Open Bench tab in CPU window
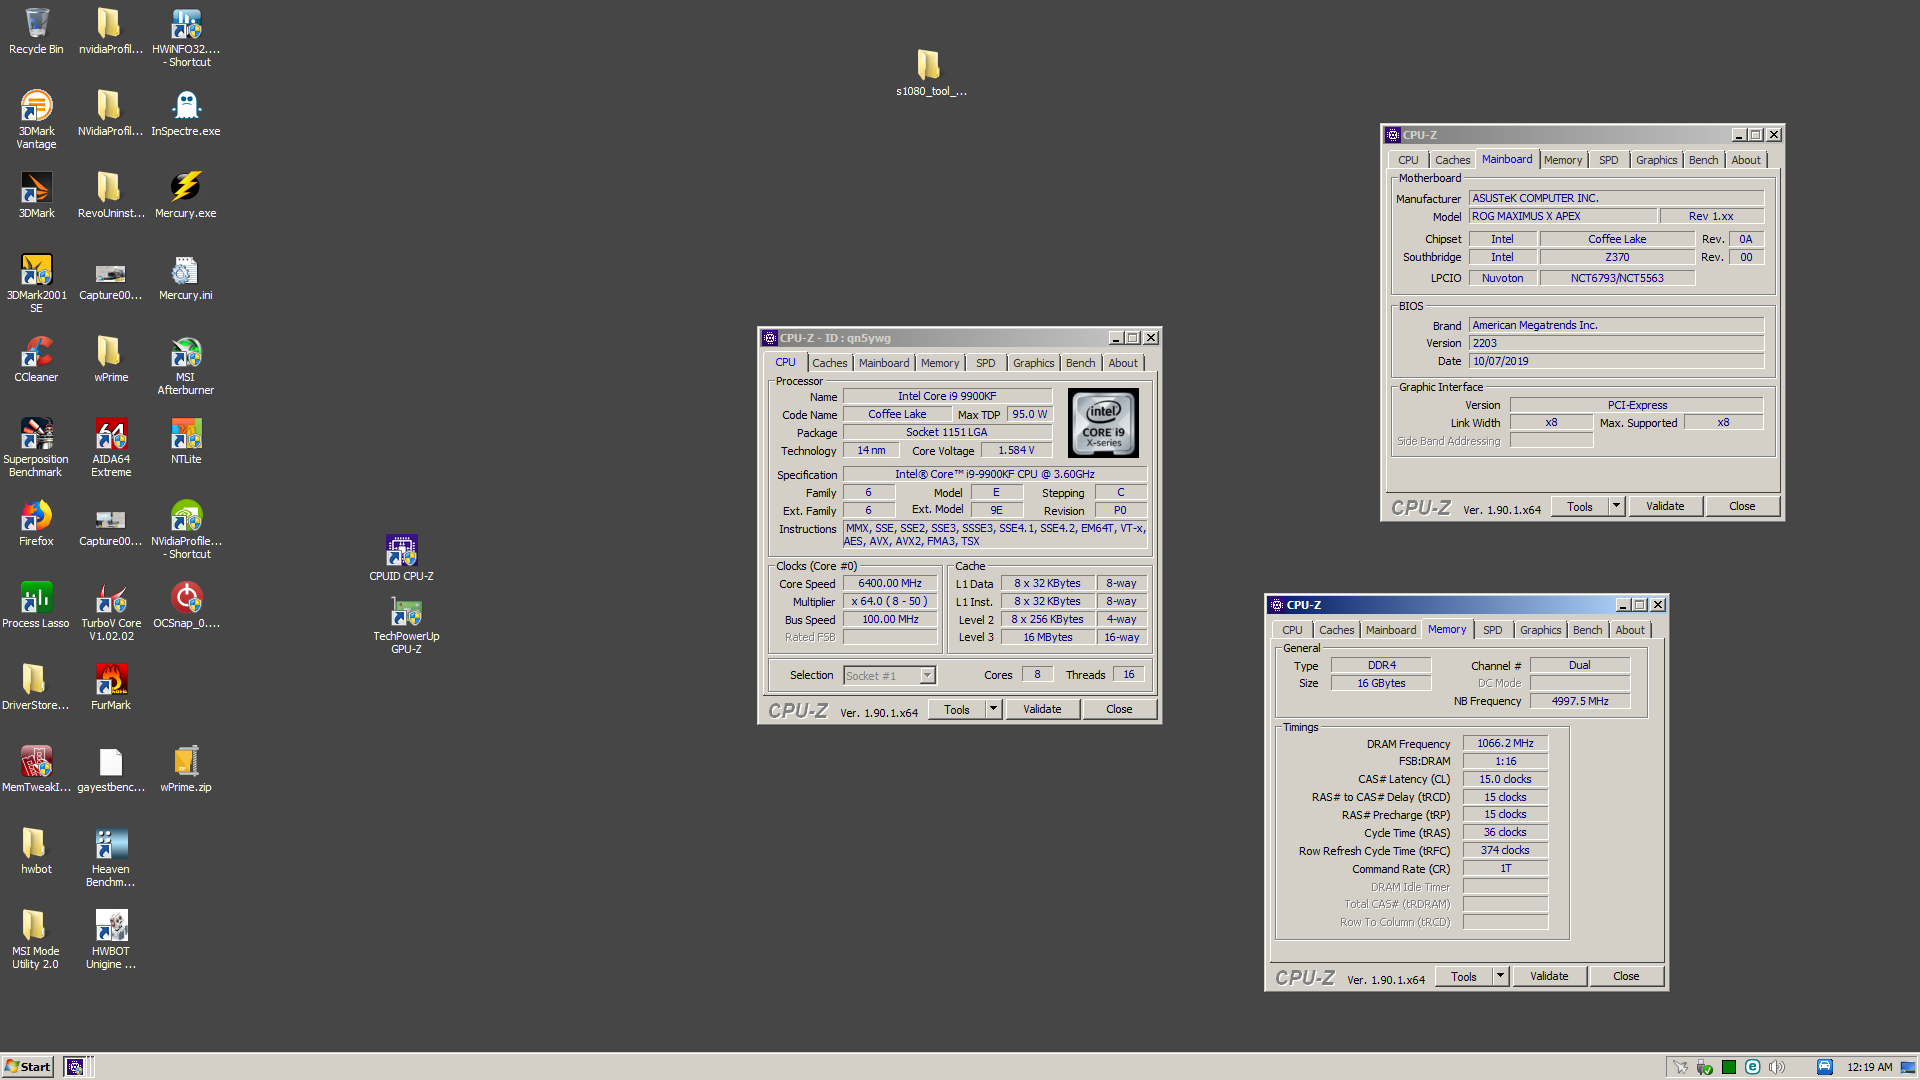This screenshot has height=1080, width=1920. tap(1080, 363)
